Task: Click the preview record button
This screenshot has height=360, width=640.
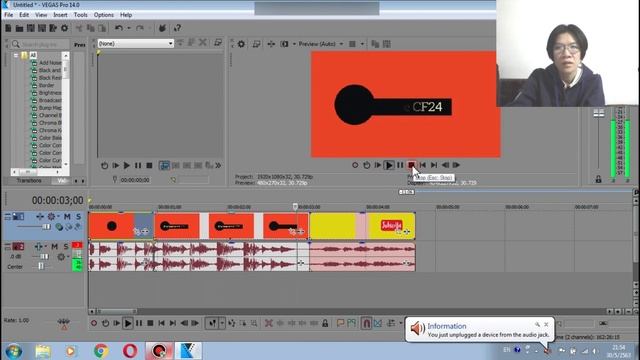Action: pyautogui.click(x=355, y=165)
